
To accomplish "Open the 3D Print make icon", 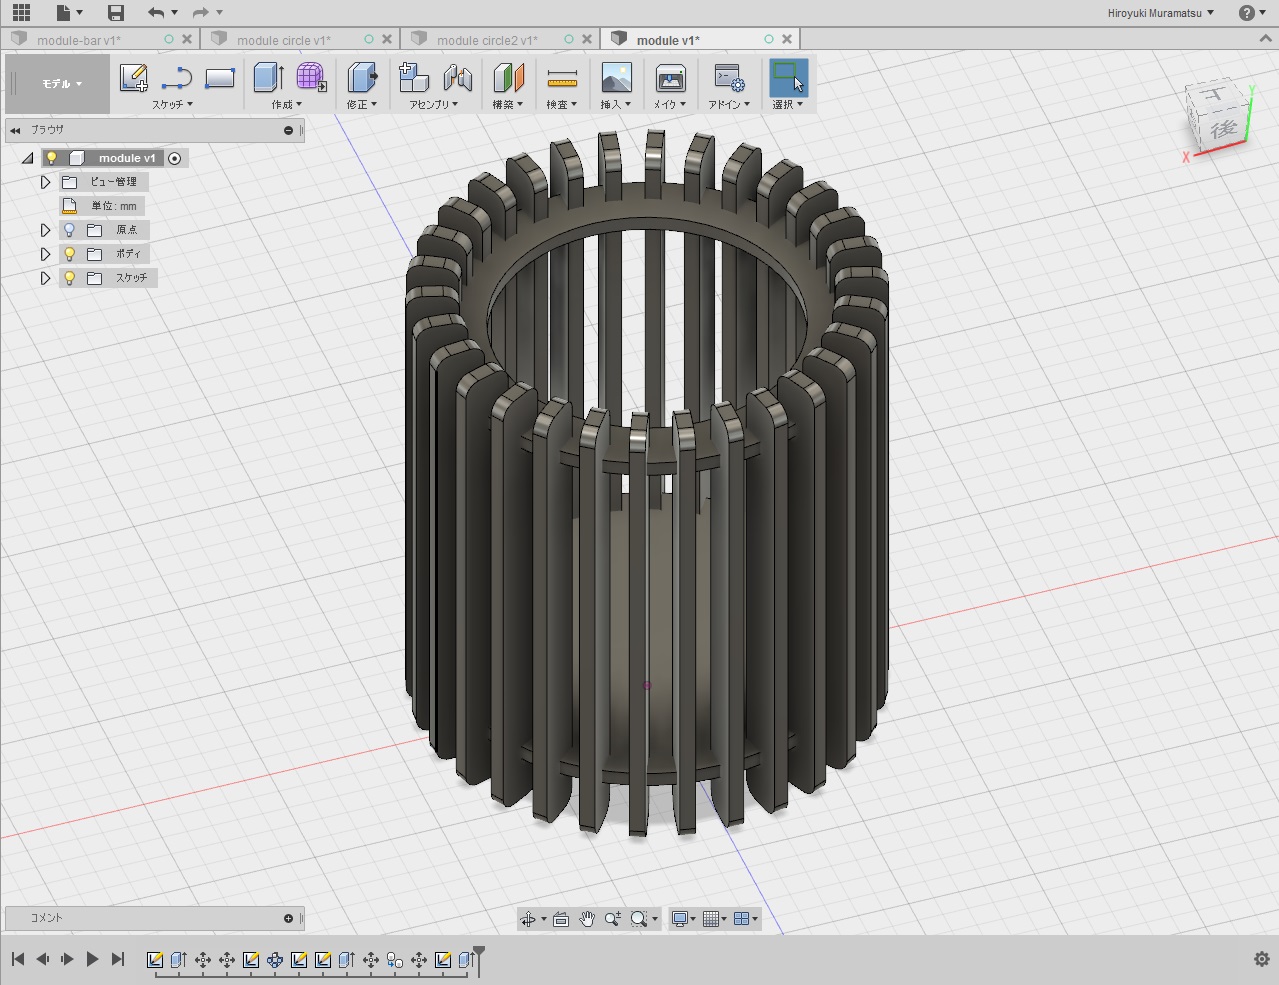I will click(x=670, y=77).
